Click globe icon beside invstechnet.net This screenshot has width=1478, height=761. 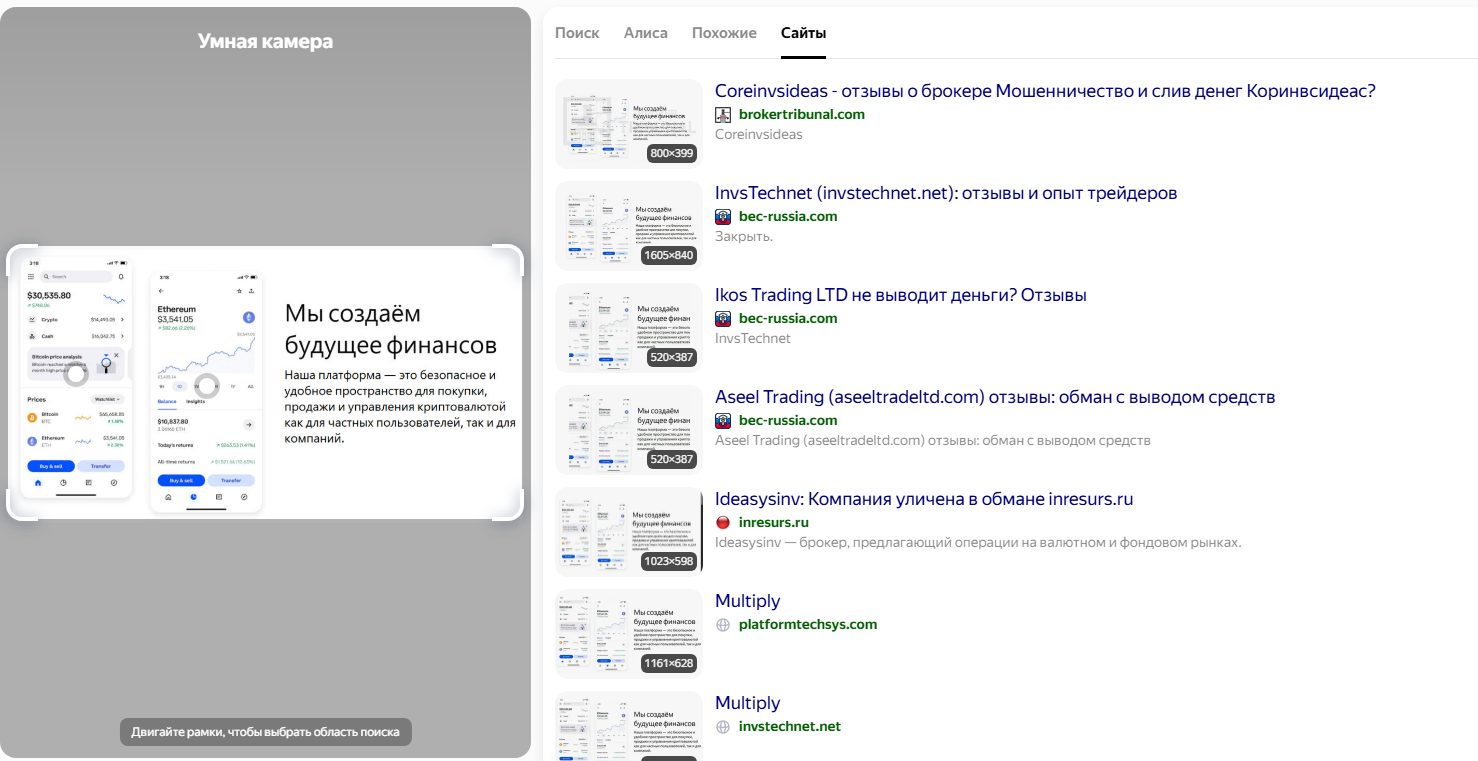[724, 727]
